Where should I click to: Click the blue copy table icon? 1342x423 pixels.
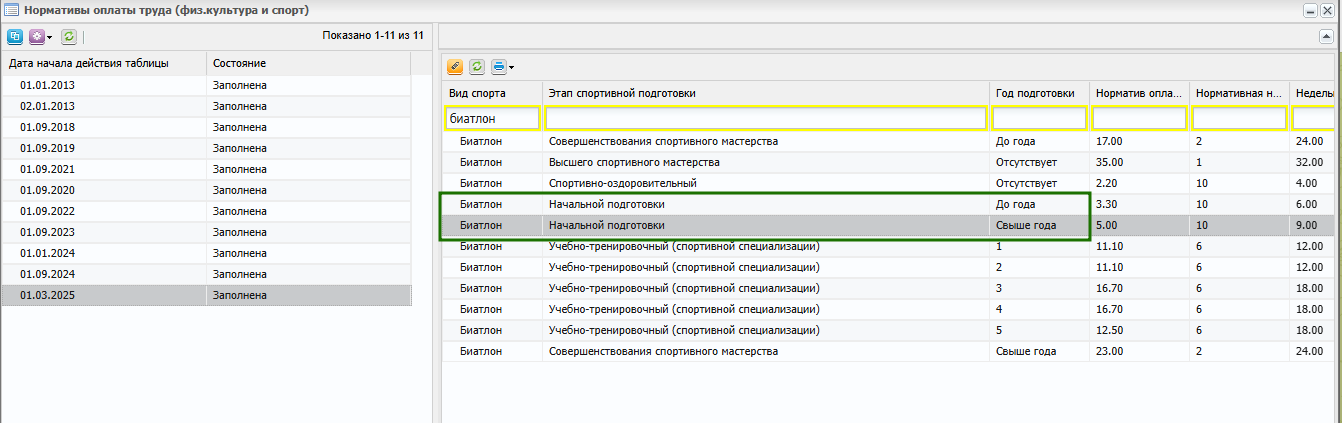(15, 36)
